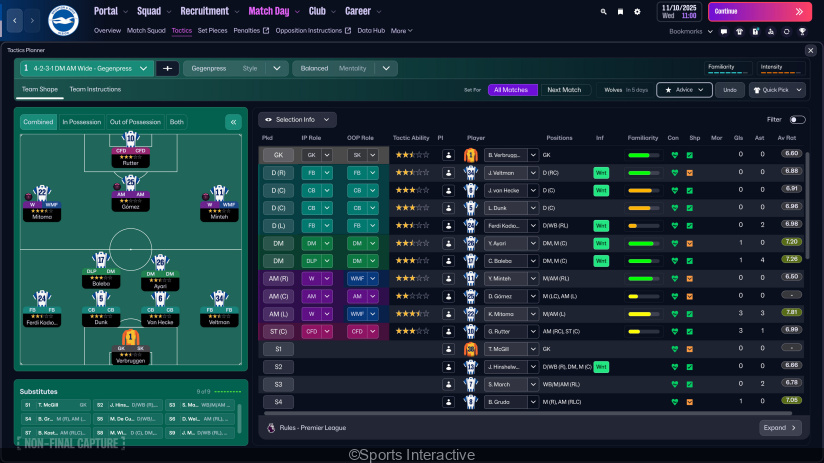
Task: Open the tactic name dropdown 4-2-3-1 DM AM Wide
Action: tap(87, 68)
